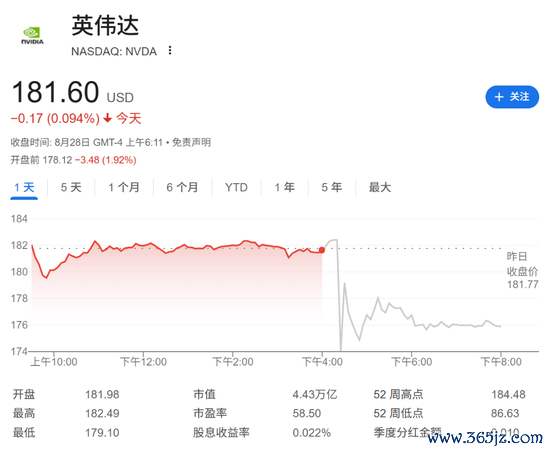
Task: Click the 市值 4.43万亿 value
Action: coord(315,394)
